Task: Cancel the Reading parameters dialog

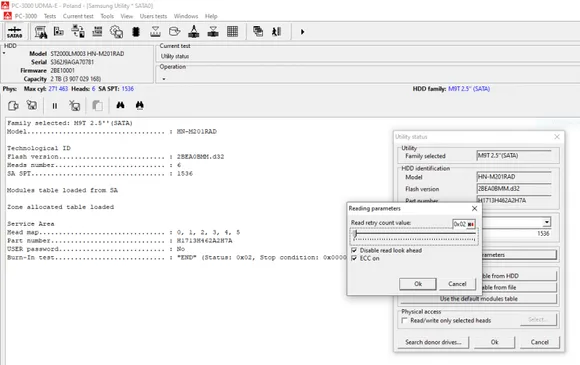Action: [457, 284]
